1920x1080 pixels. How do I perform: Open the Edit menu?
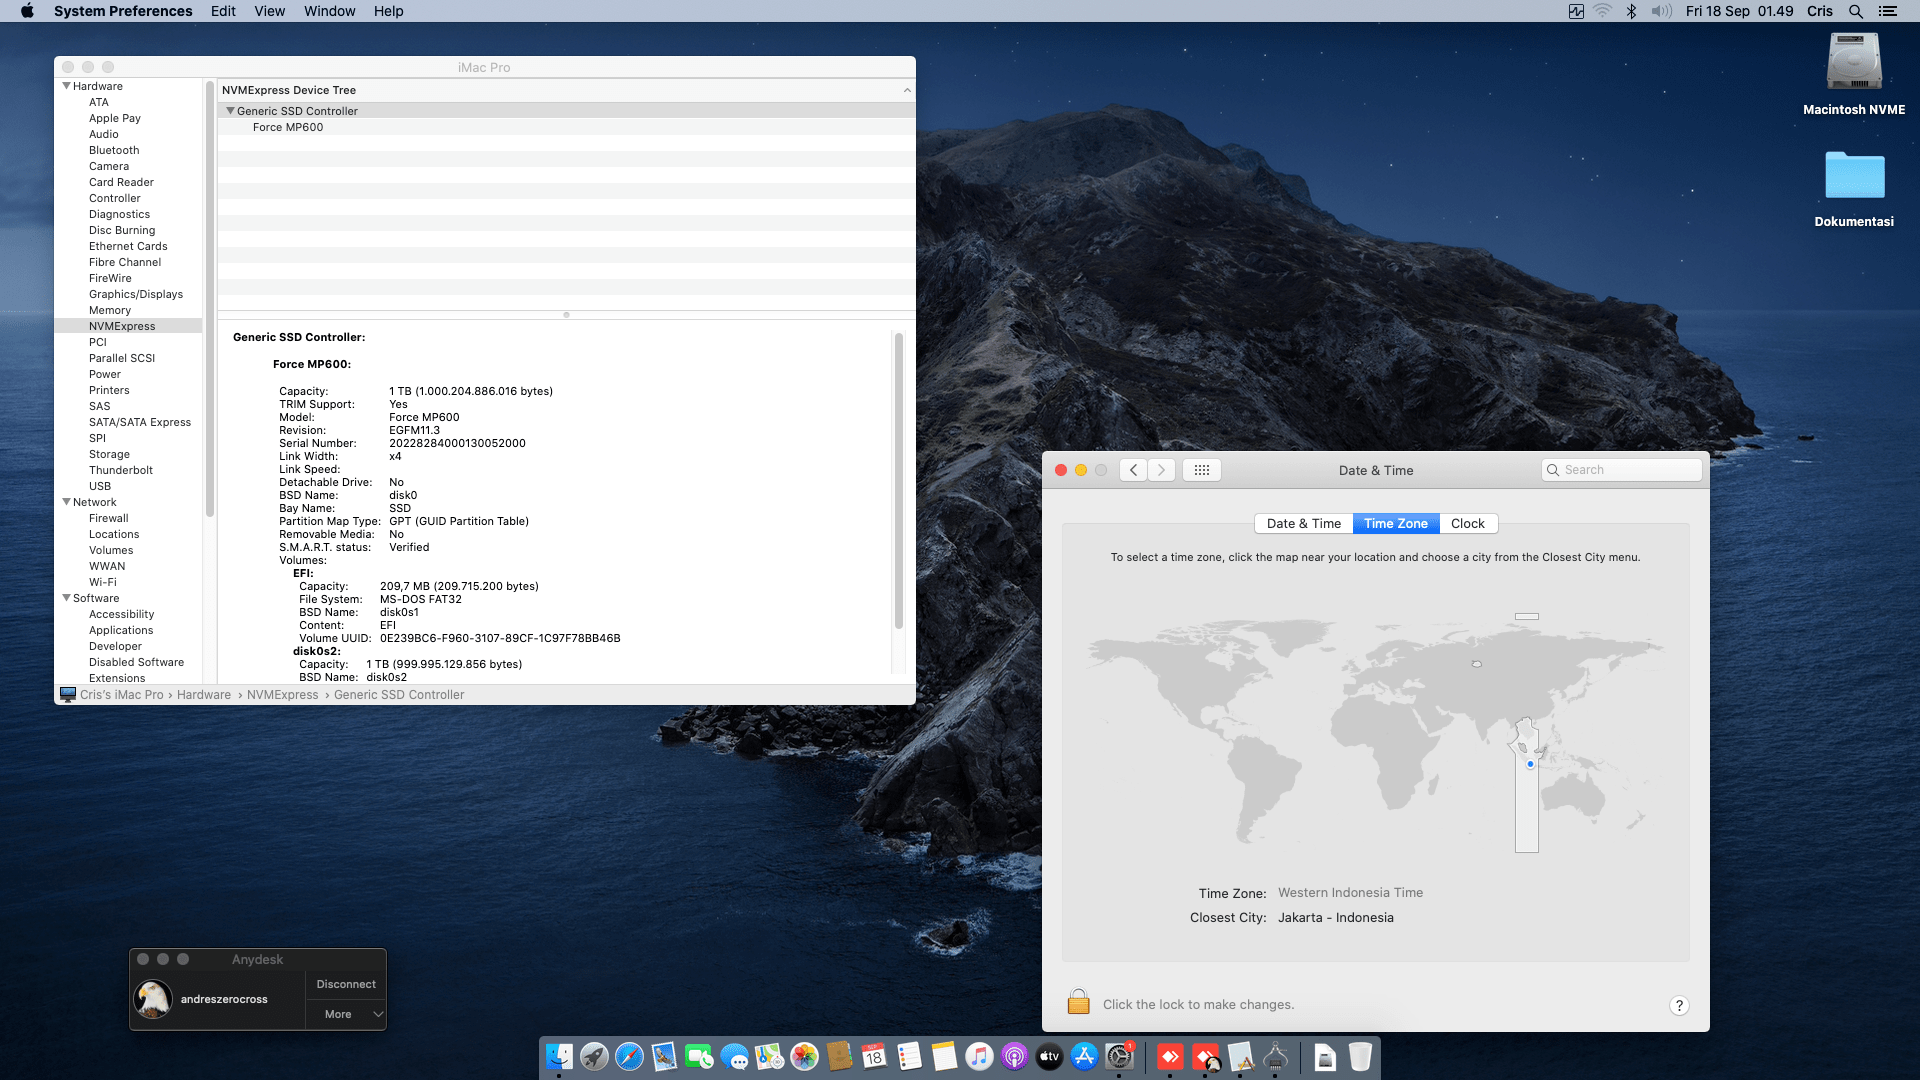point(223,11)
